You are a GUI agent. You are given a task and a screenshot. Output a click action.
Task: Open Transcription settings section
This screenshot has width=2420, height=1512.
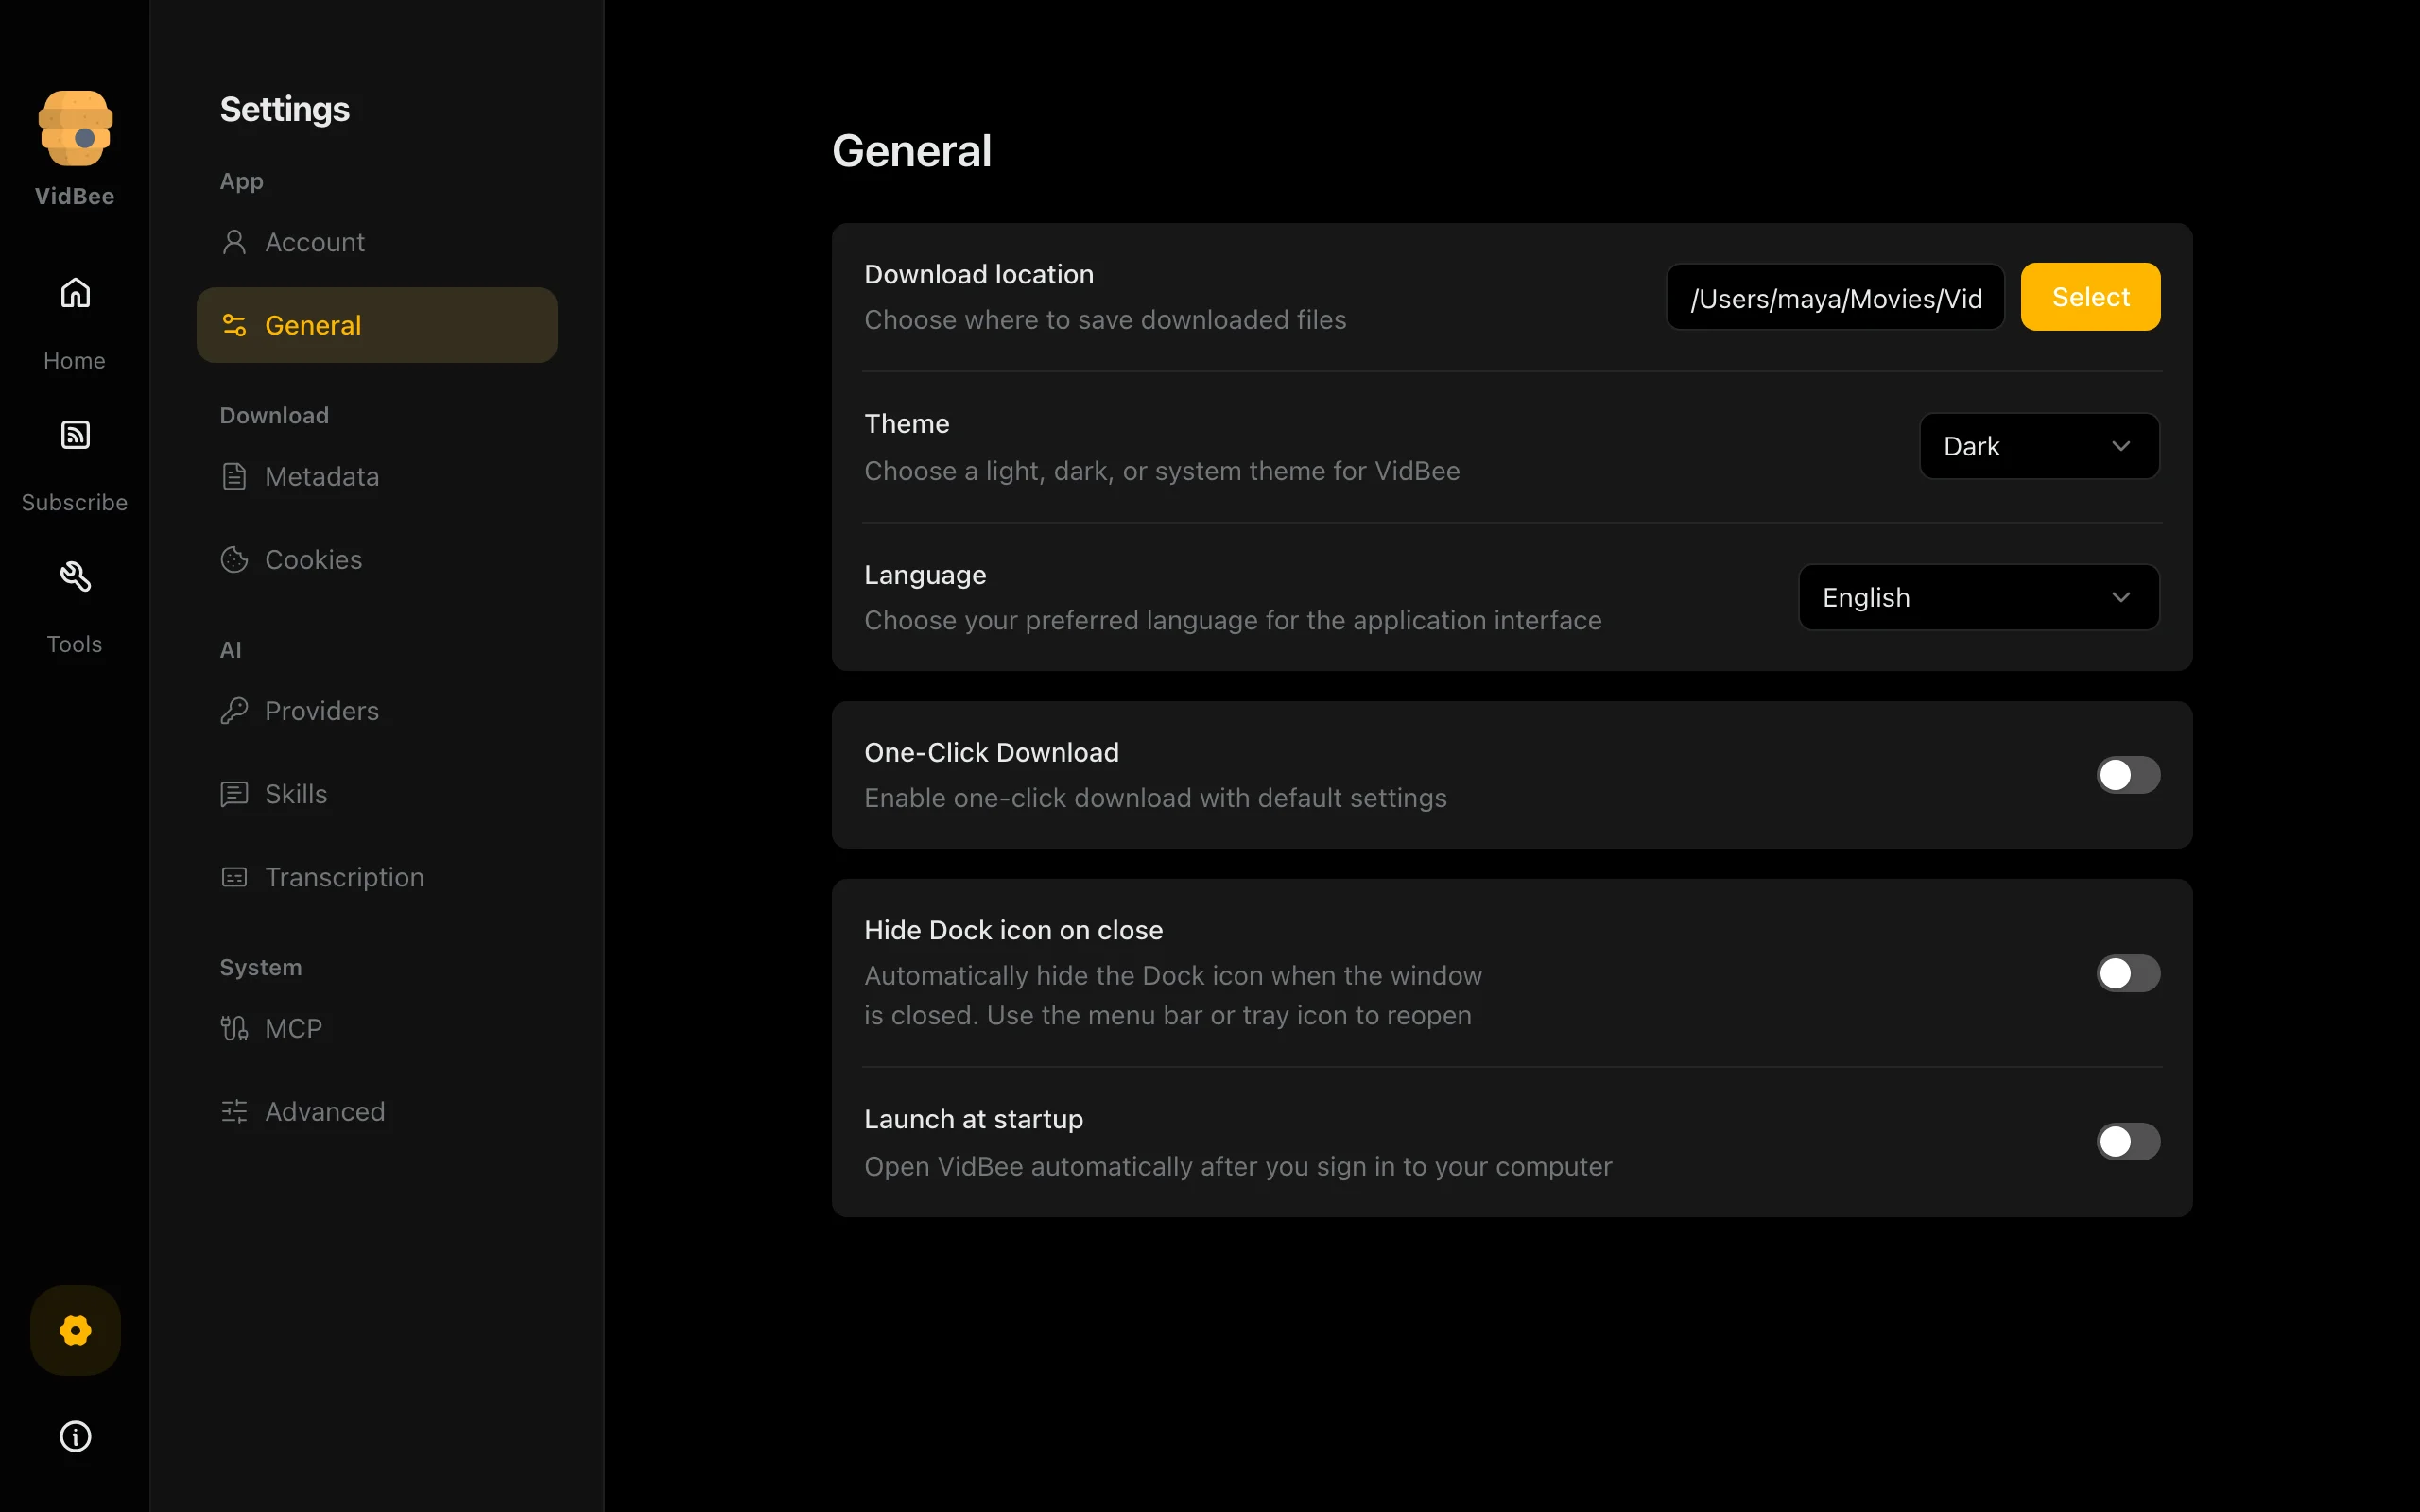click(377, 877)
